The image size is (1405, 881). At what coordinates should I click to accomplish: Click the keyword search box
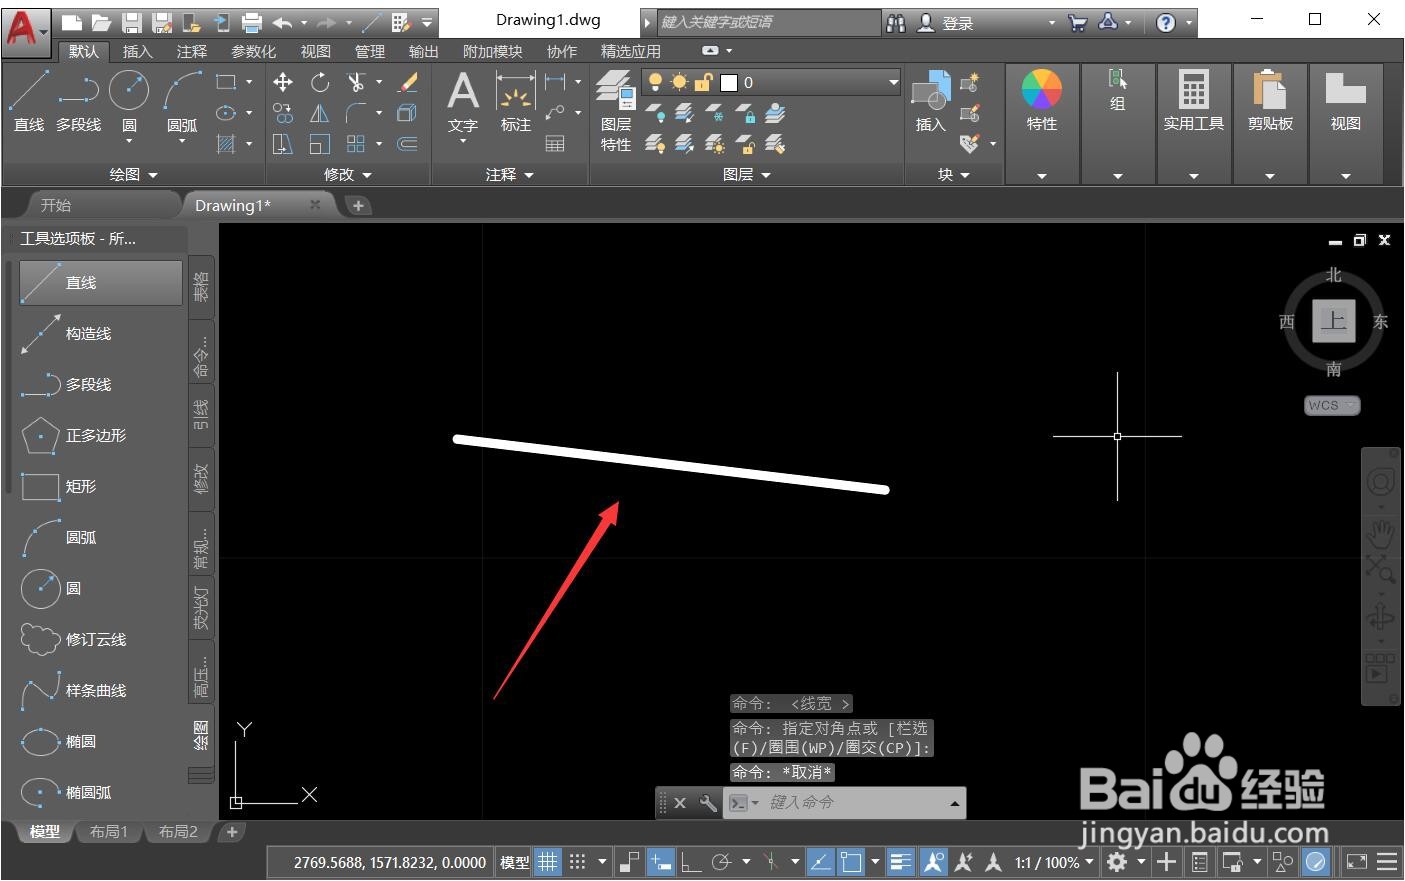pos(768,22)
